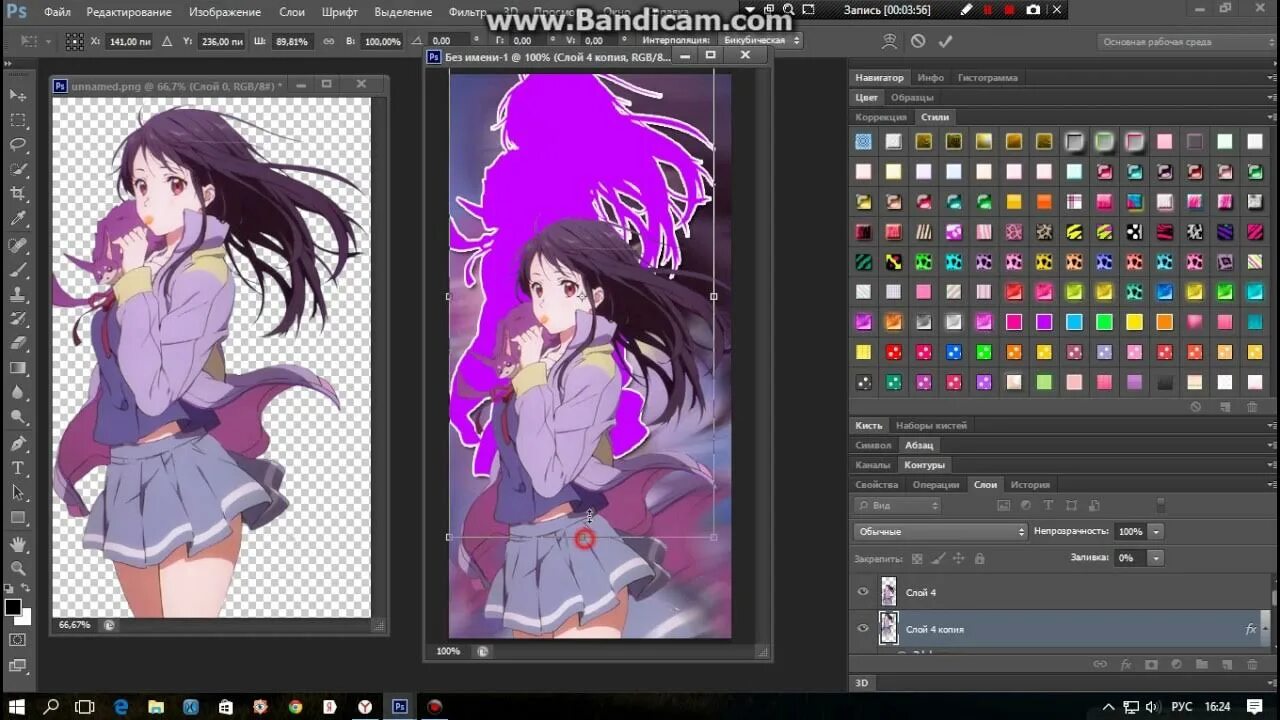Toggle type layer filter
Image resolution: width=1280 pixels, height=720 pixels.
(x=1049, y=506)
